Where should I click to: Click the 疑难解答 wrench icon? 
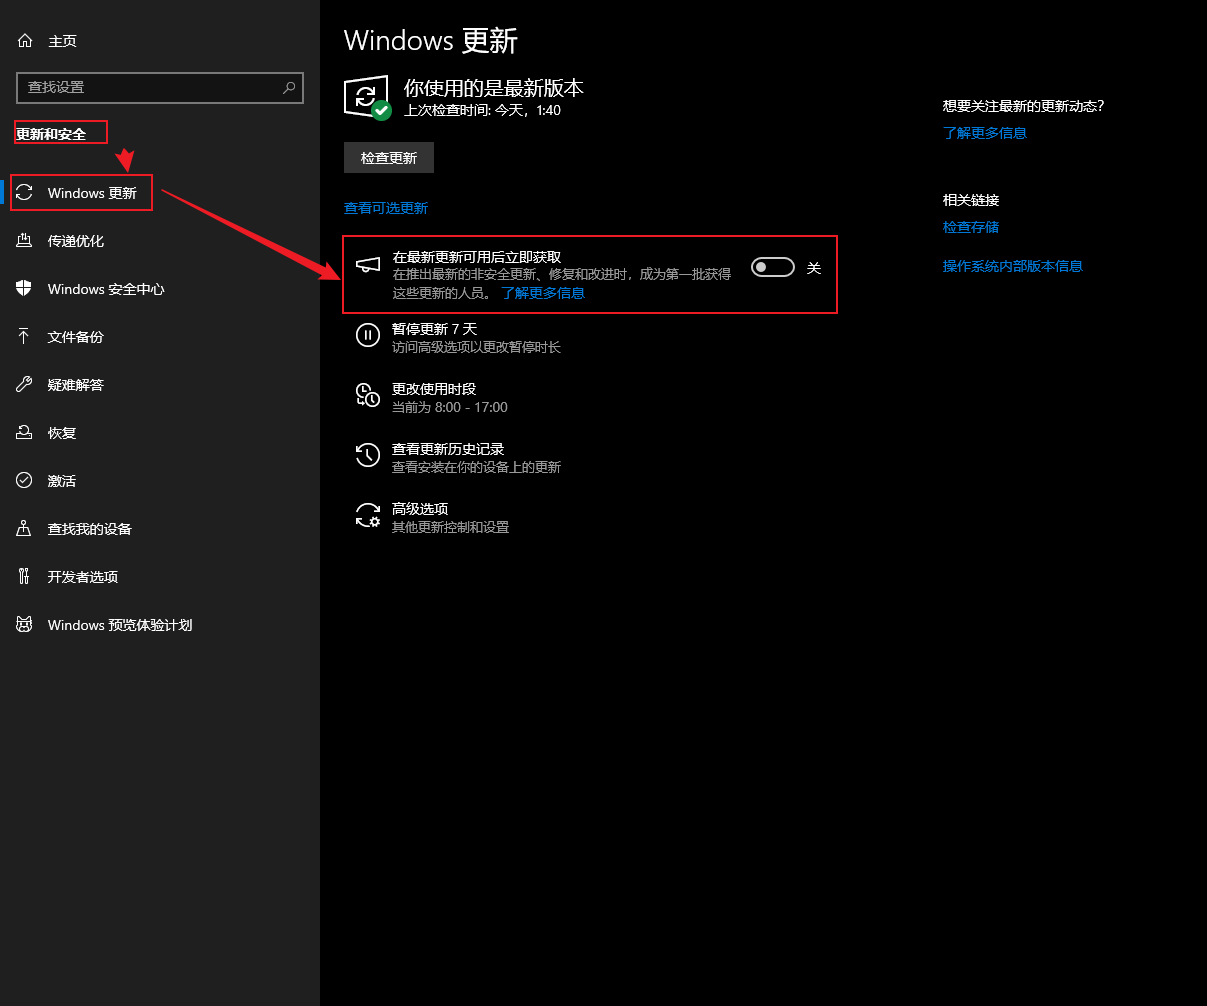pyautogui.click(x=25, y=385)
